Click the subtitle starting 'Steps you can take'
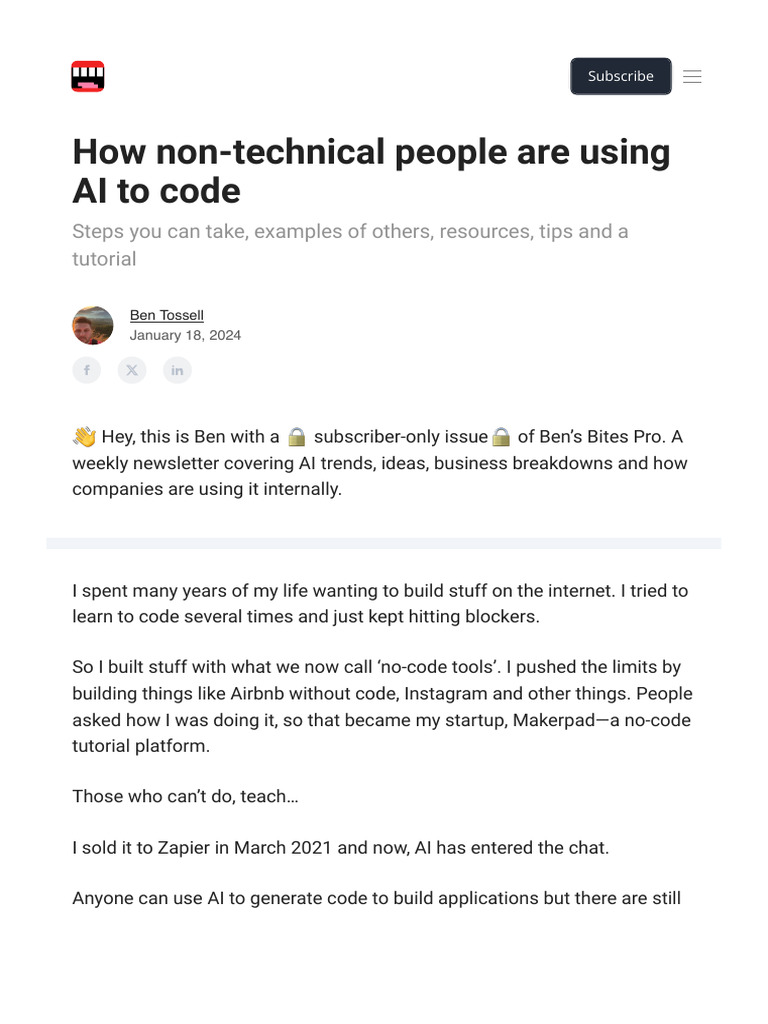768x1024 pixels. point(350,245)
